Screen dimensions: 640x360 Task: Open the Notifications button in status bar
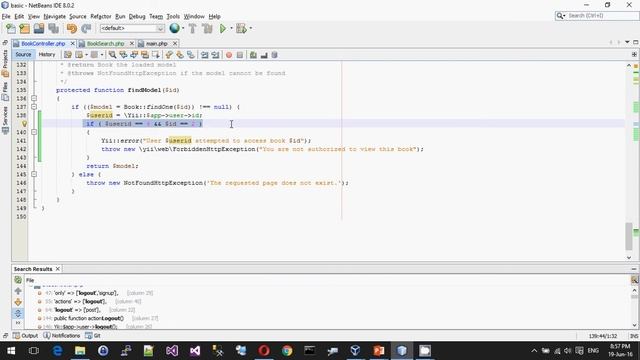coord(62,336)
